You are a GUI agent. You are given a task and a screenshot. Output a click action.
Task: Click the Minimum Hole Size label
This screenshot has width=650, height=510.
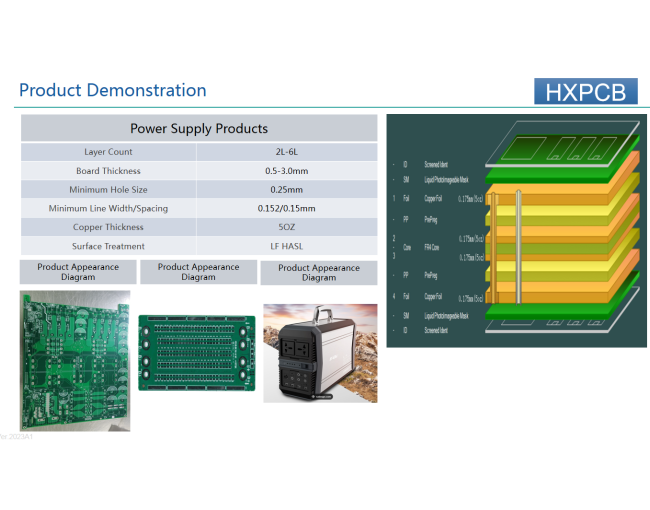108,190
